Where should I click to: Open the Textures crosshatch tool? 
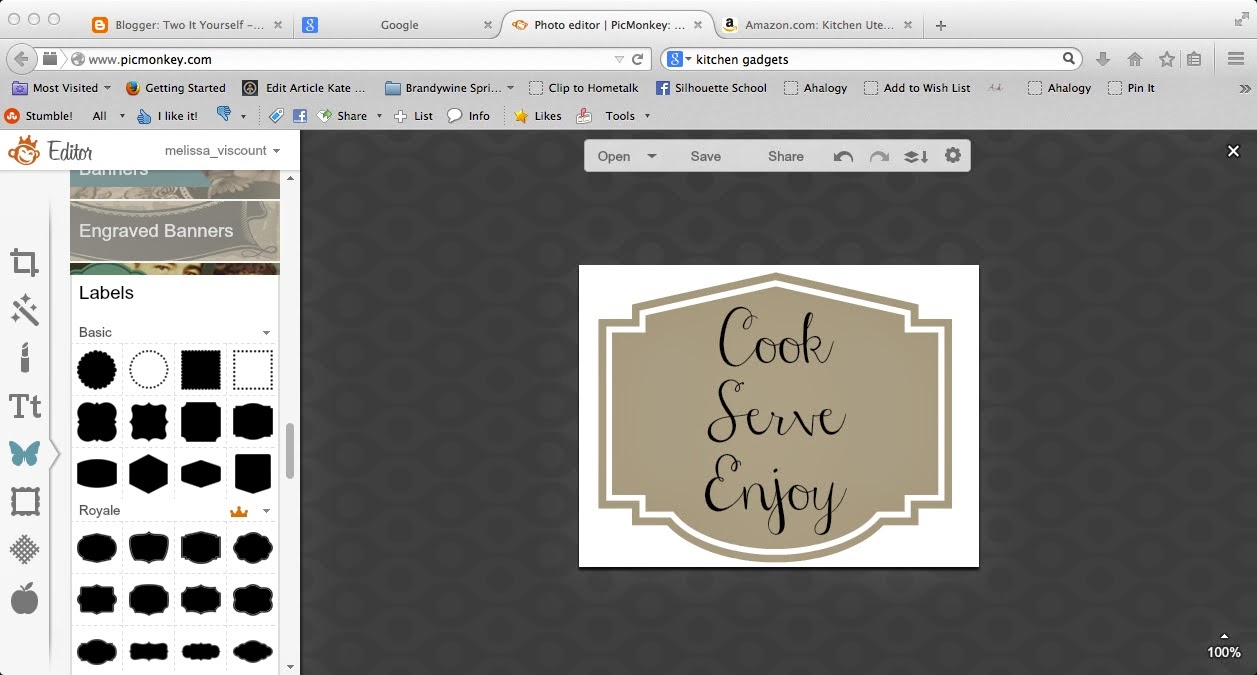tap(25, 549)
